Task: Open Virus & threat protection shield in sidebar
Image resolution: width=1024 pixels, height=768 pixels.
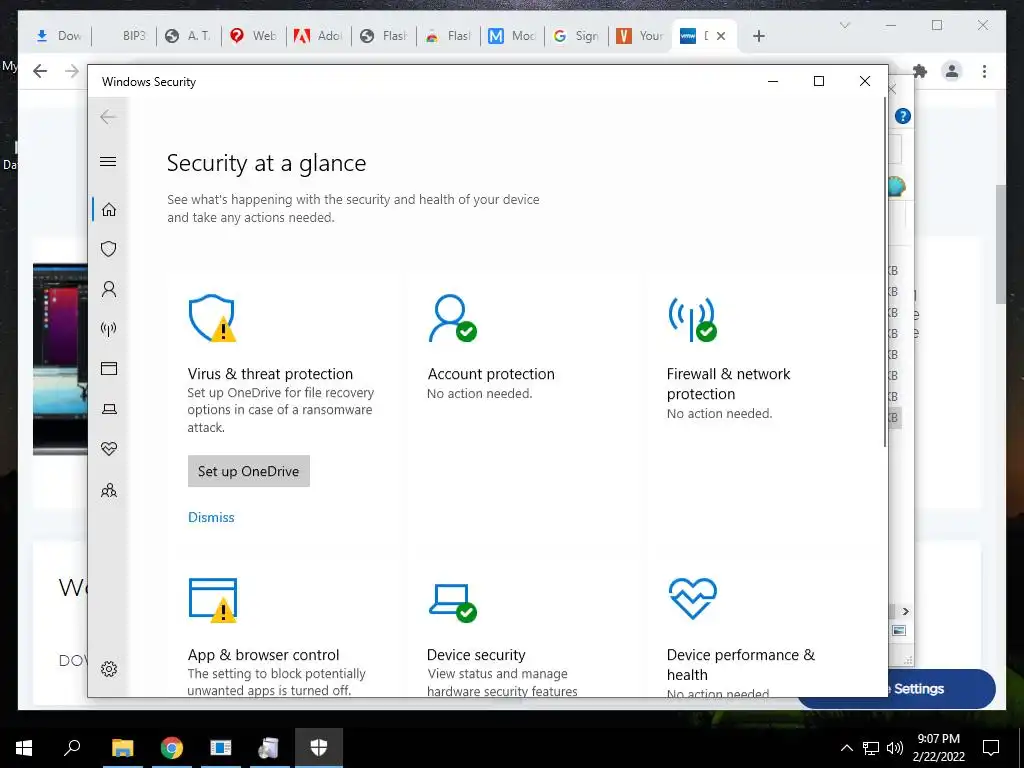Action: click(109, 249)
